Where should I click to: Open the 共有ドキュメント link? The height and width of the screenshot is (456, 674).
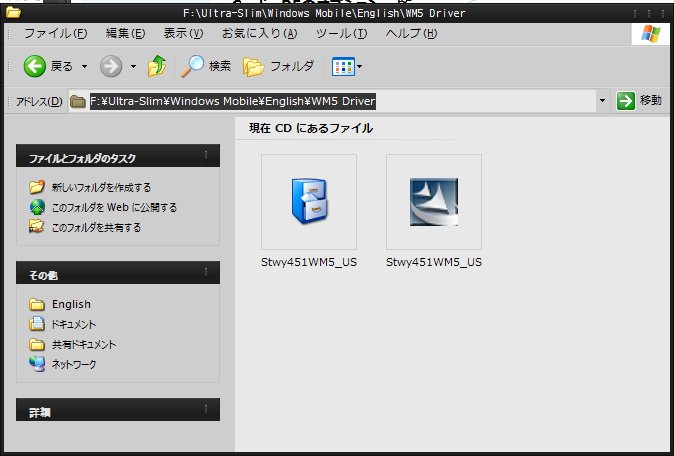[84, 344]
